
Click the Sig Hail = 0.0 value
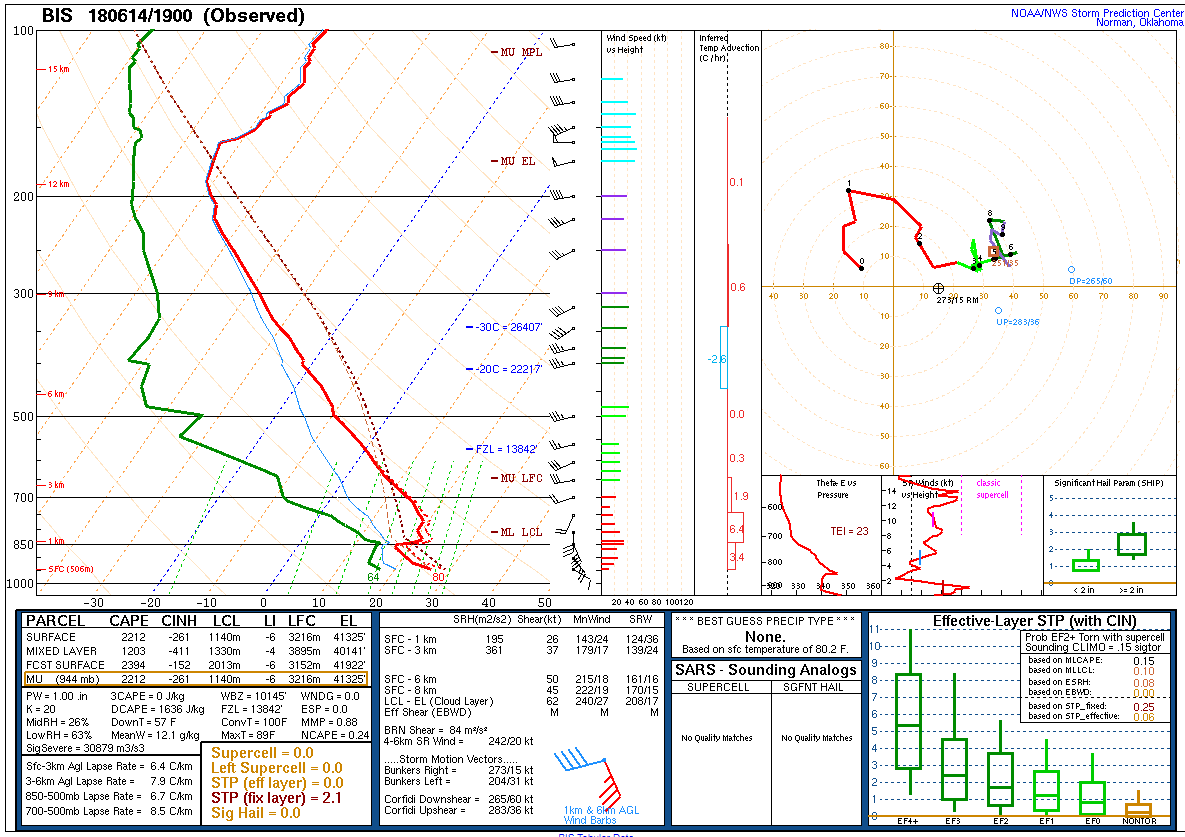[255, 813]
